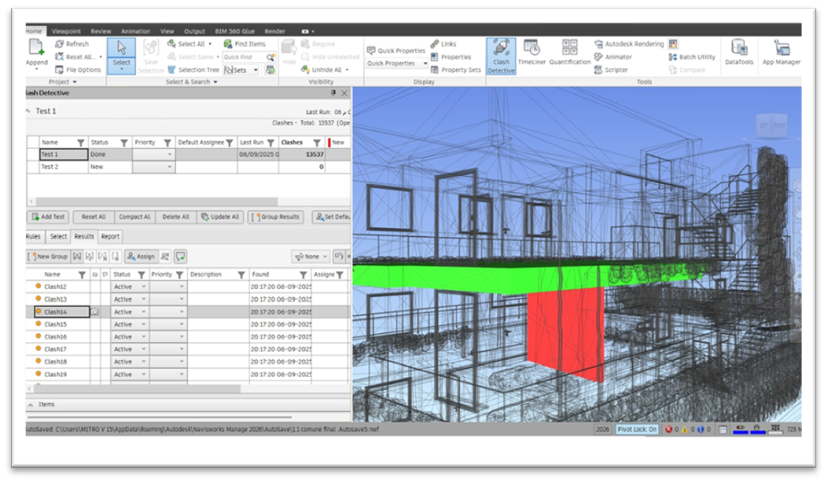
Task: Open Status dropdown for Clash14
Action: 143,312
